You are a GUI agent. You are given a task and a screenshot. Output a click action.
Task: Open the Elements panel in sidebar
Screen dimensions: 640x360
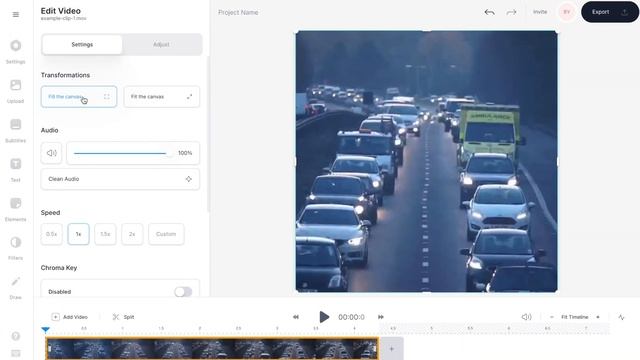pos(16,209)
